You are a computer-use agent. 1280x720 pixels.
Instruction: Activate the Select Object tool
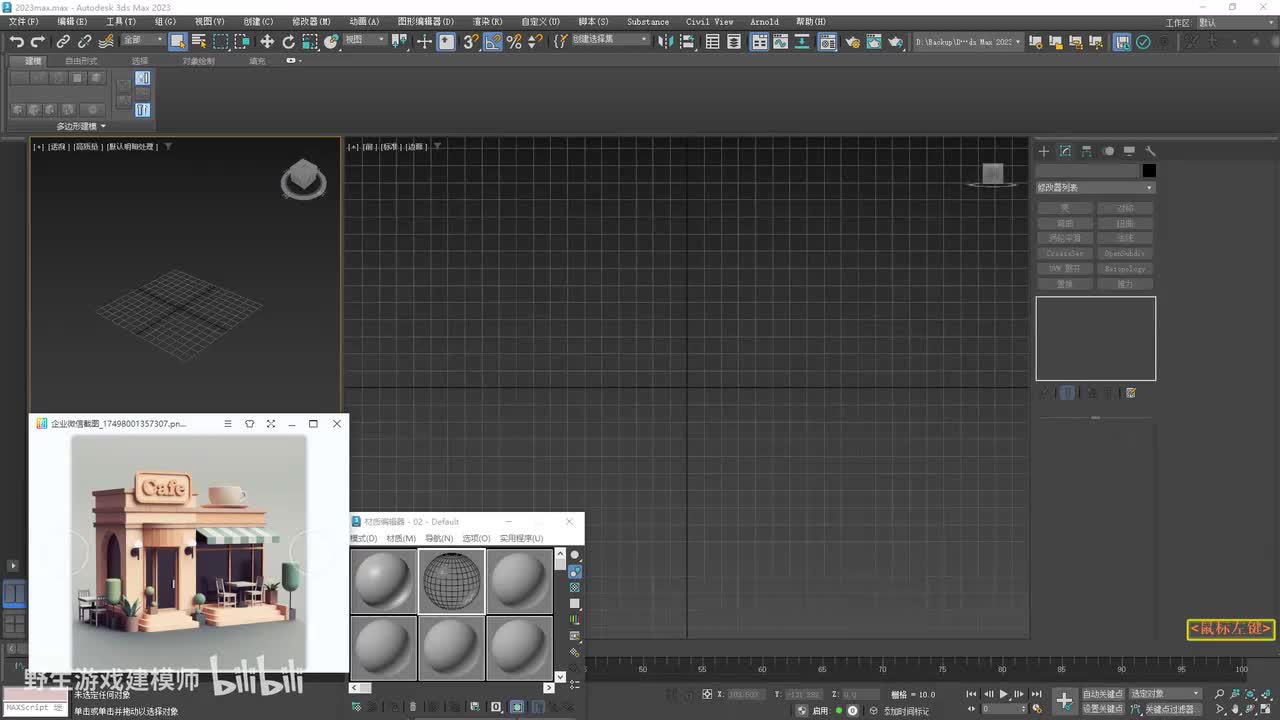(x=177, y=42)
